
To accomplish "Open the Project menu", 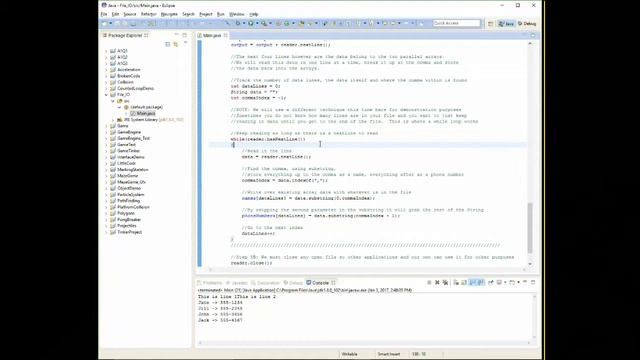I will pyautogui.click(x=206, y=14).
